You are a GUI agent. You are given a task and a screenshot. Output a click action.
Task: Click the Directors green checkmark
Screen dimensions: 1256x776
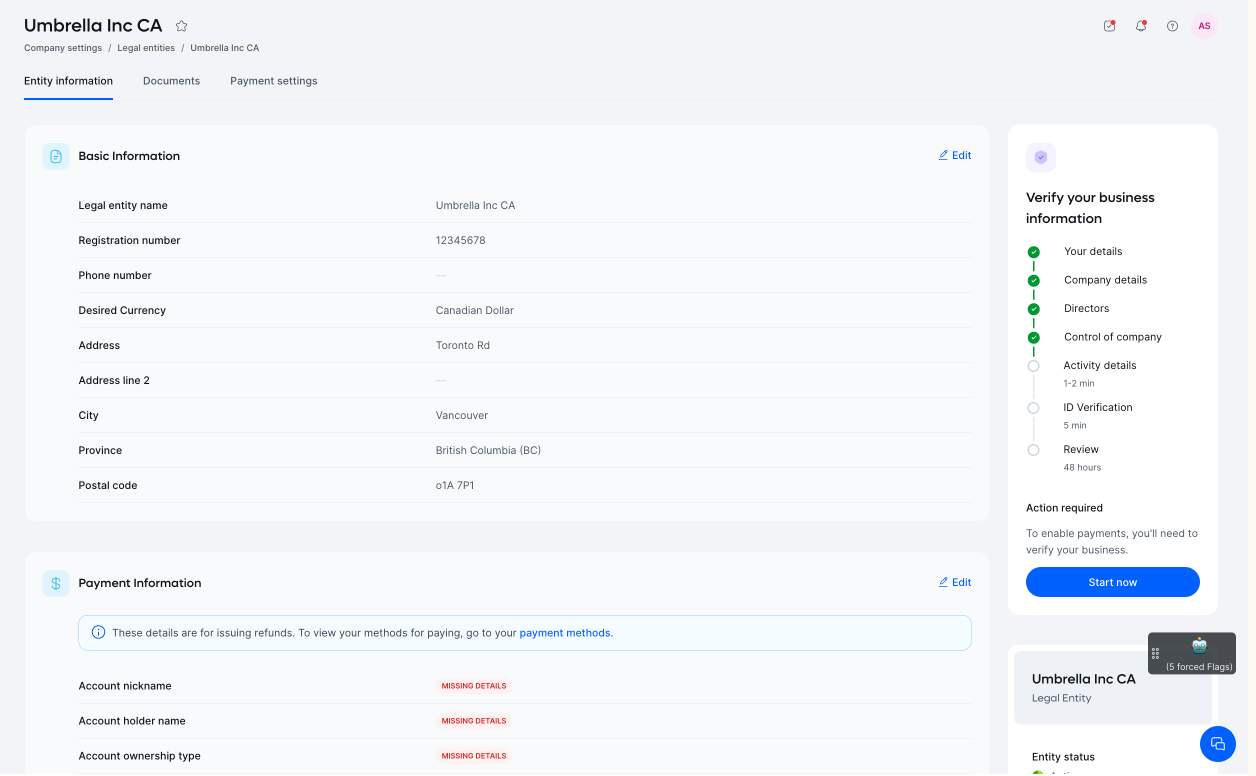click(1033, 309)
